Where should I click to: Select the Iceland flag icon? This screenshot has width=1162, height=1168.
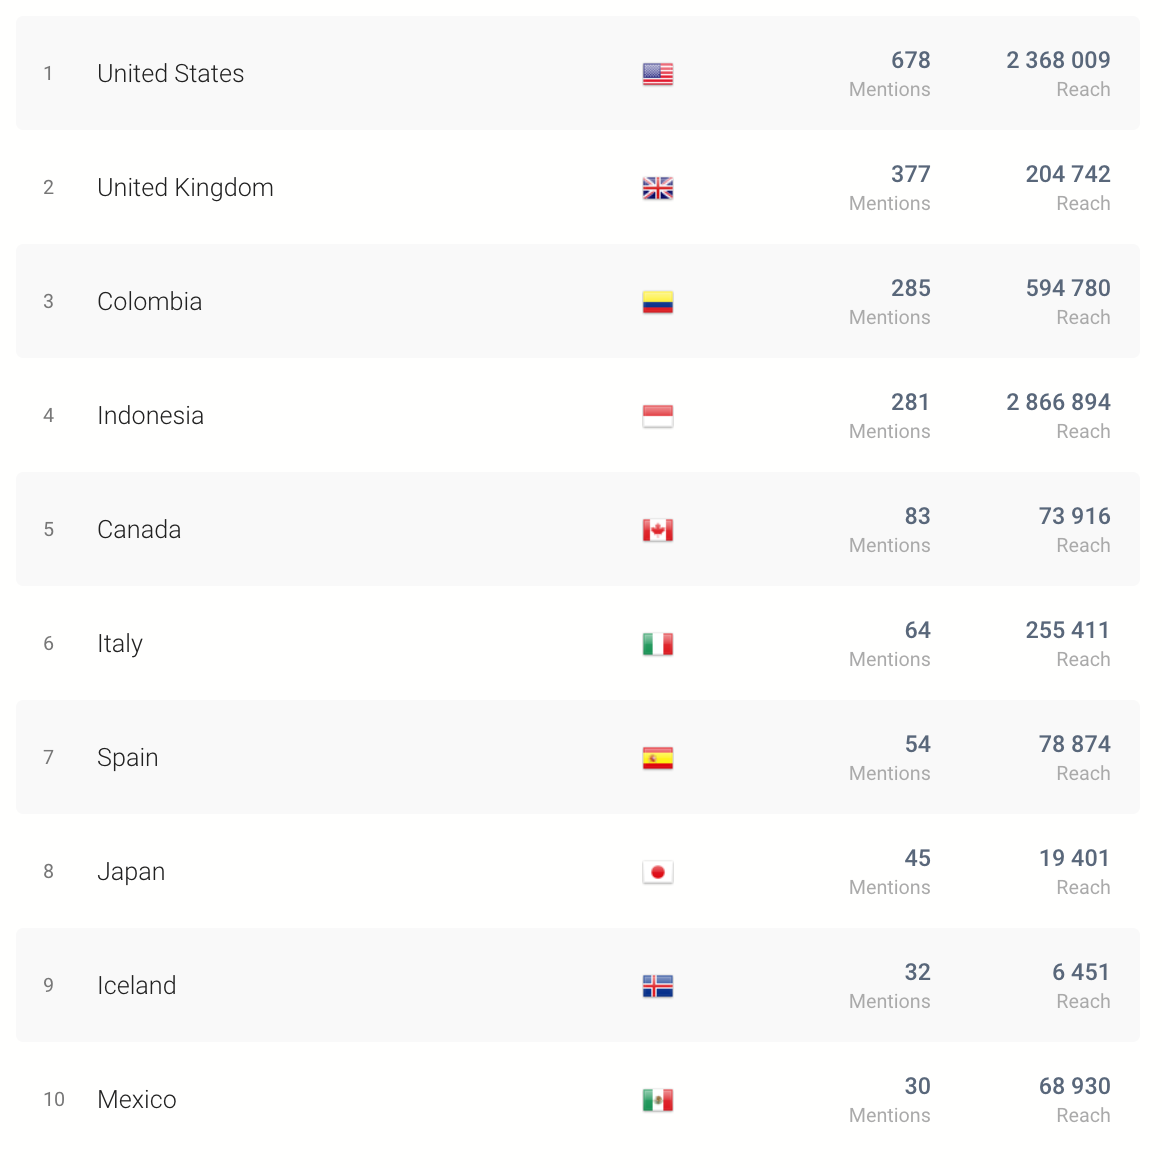[658, 986]
